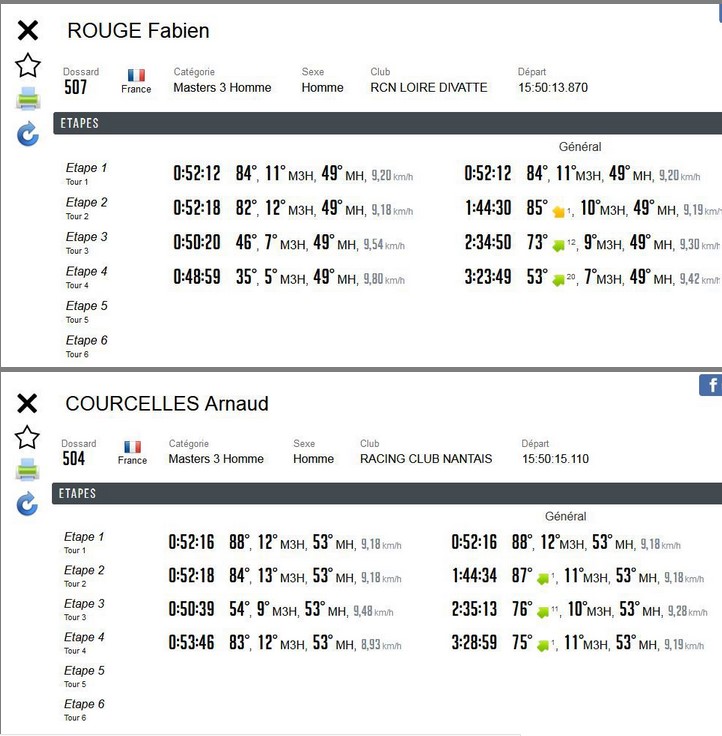The height and width of the screenshot is (736, 722).
Task: Open Etape 5 in ROUGE Fabien's list
Action: tap(87, 306)
